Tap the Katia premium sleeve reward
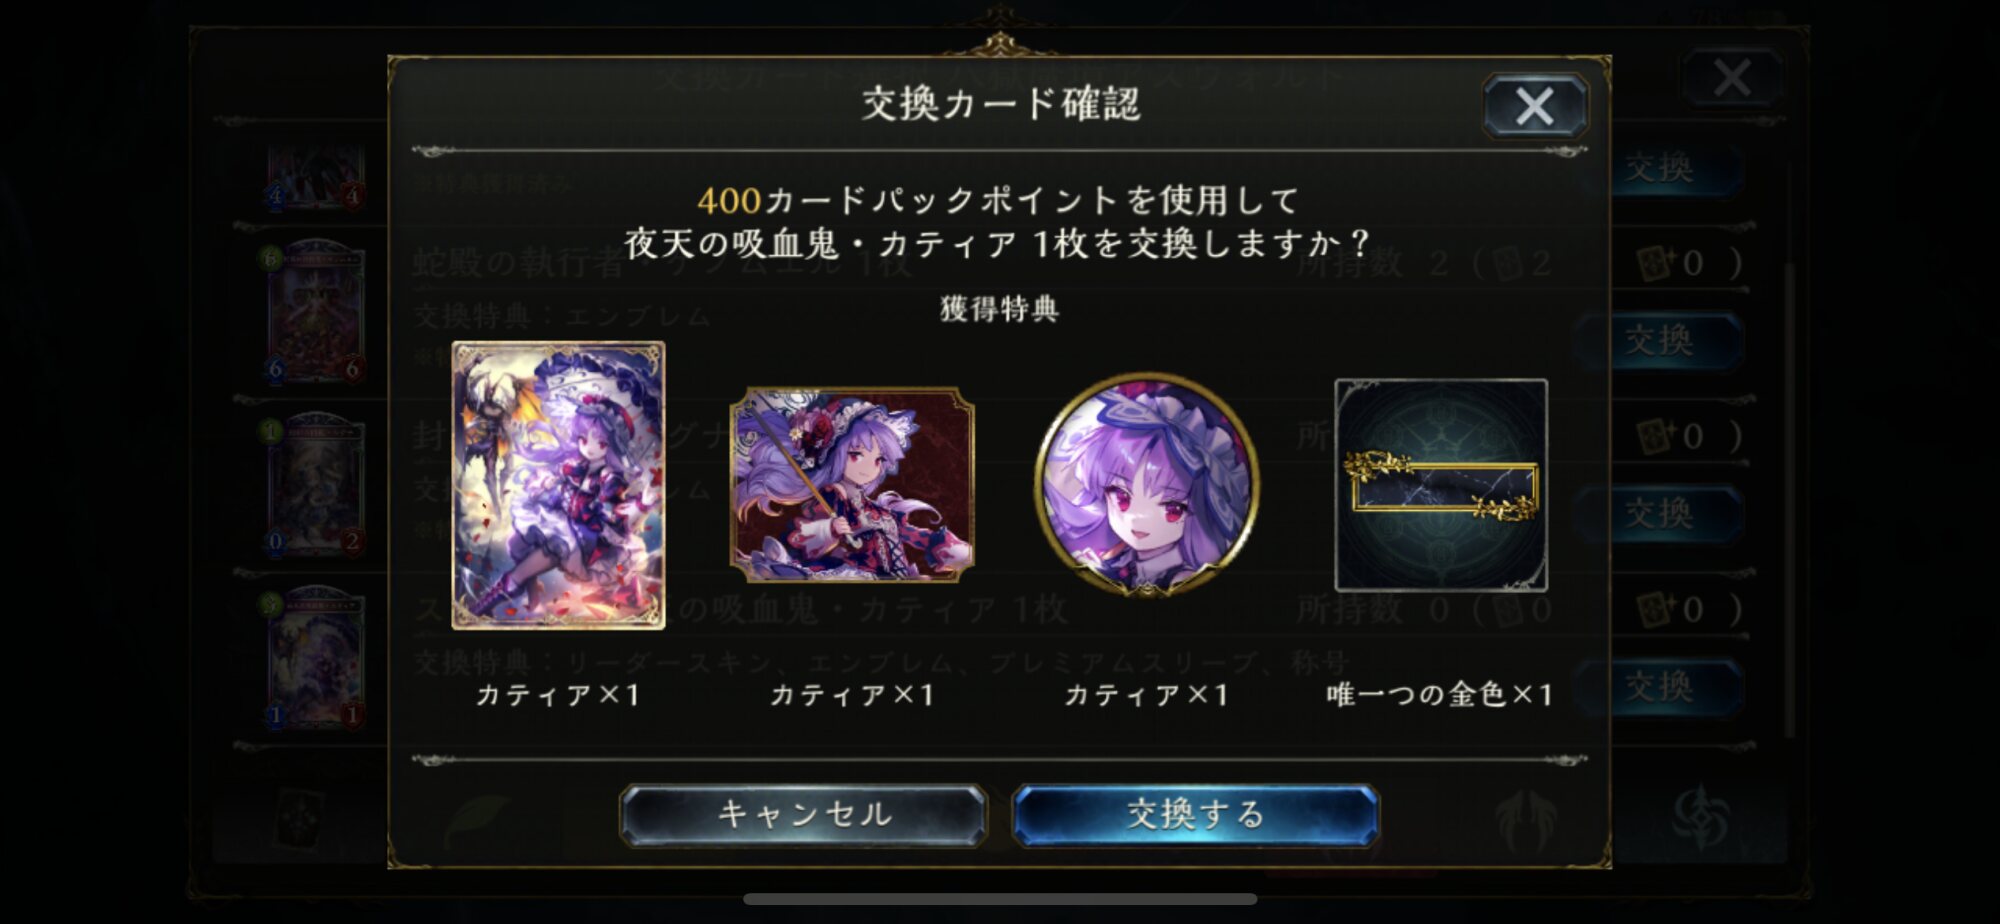This screenshot has width=2000, height=924. [852, 485]
